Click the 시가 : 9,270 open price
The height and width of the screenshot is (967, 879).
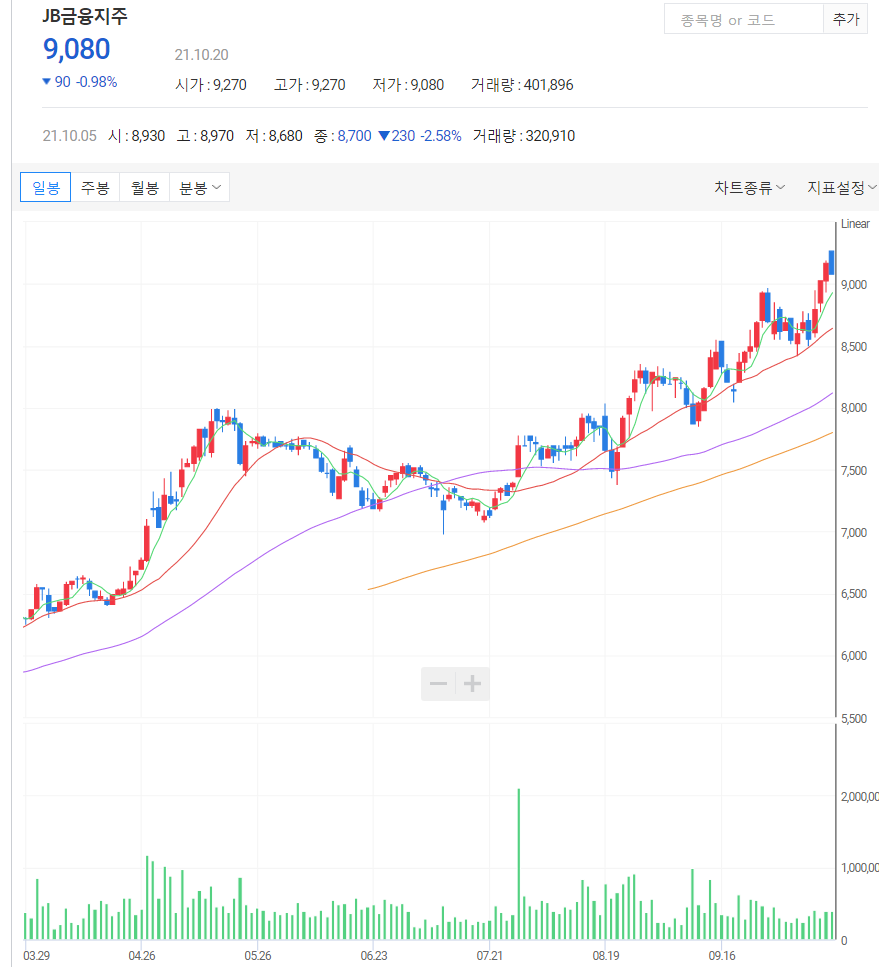211,84
